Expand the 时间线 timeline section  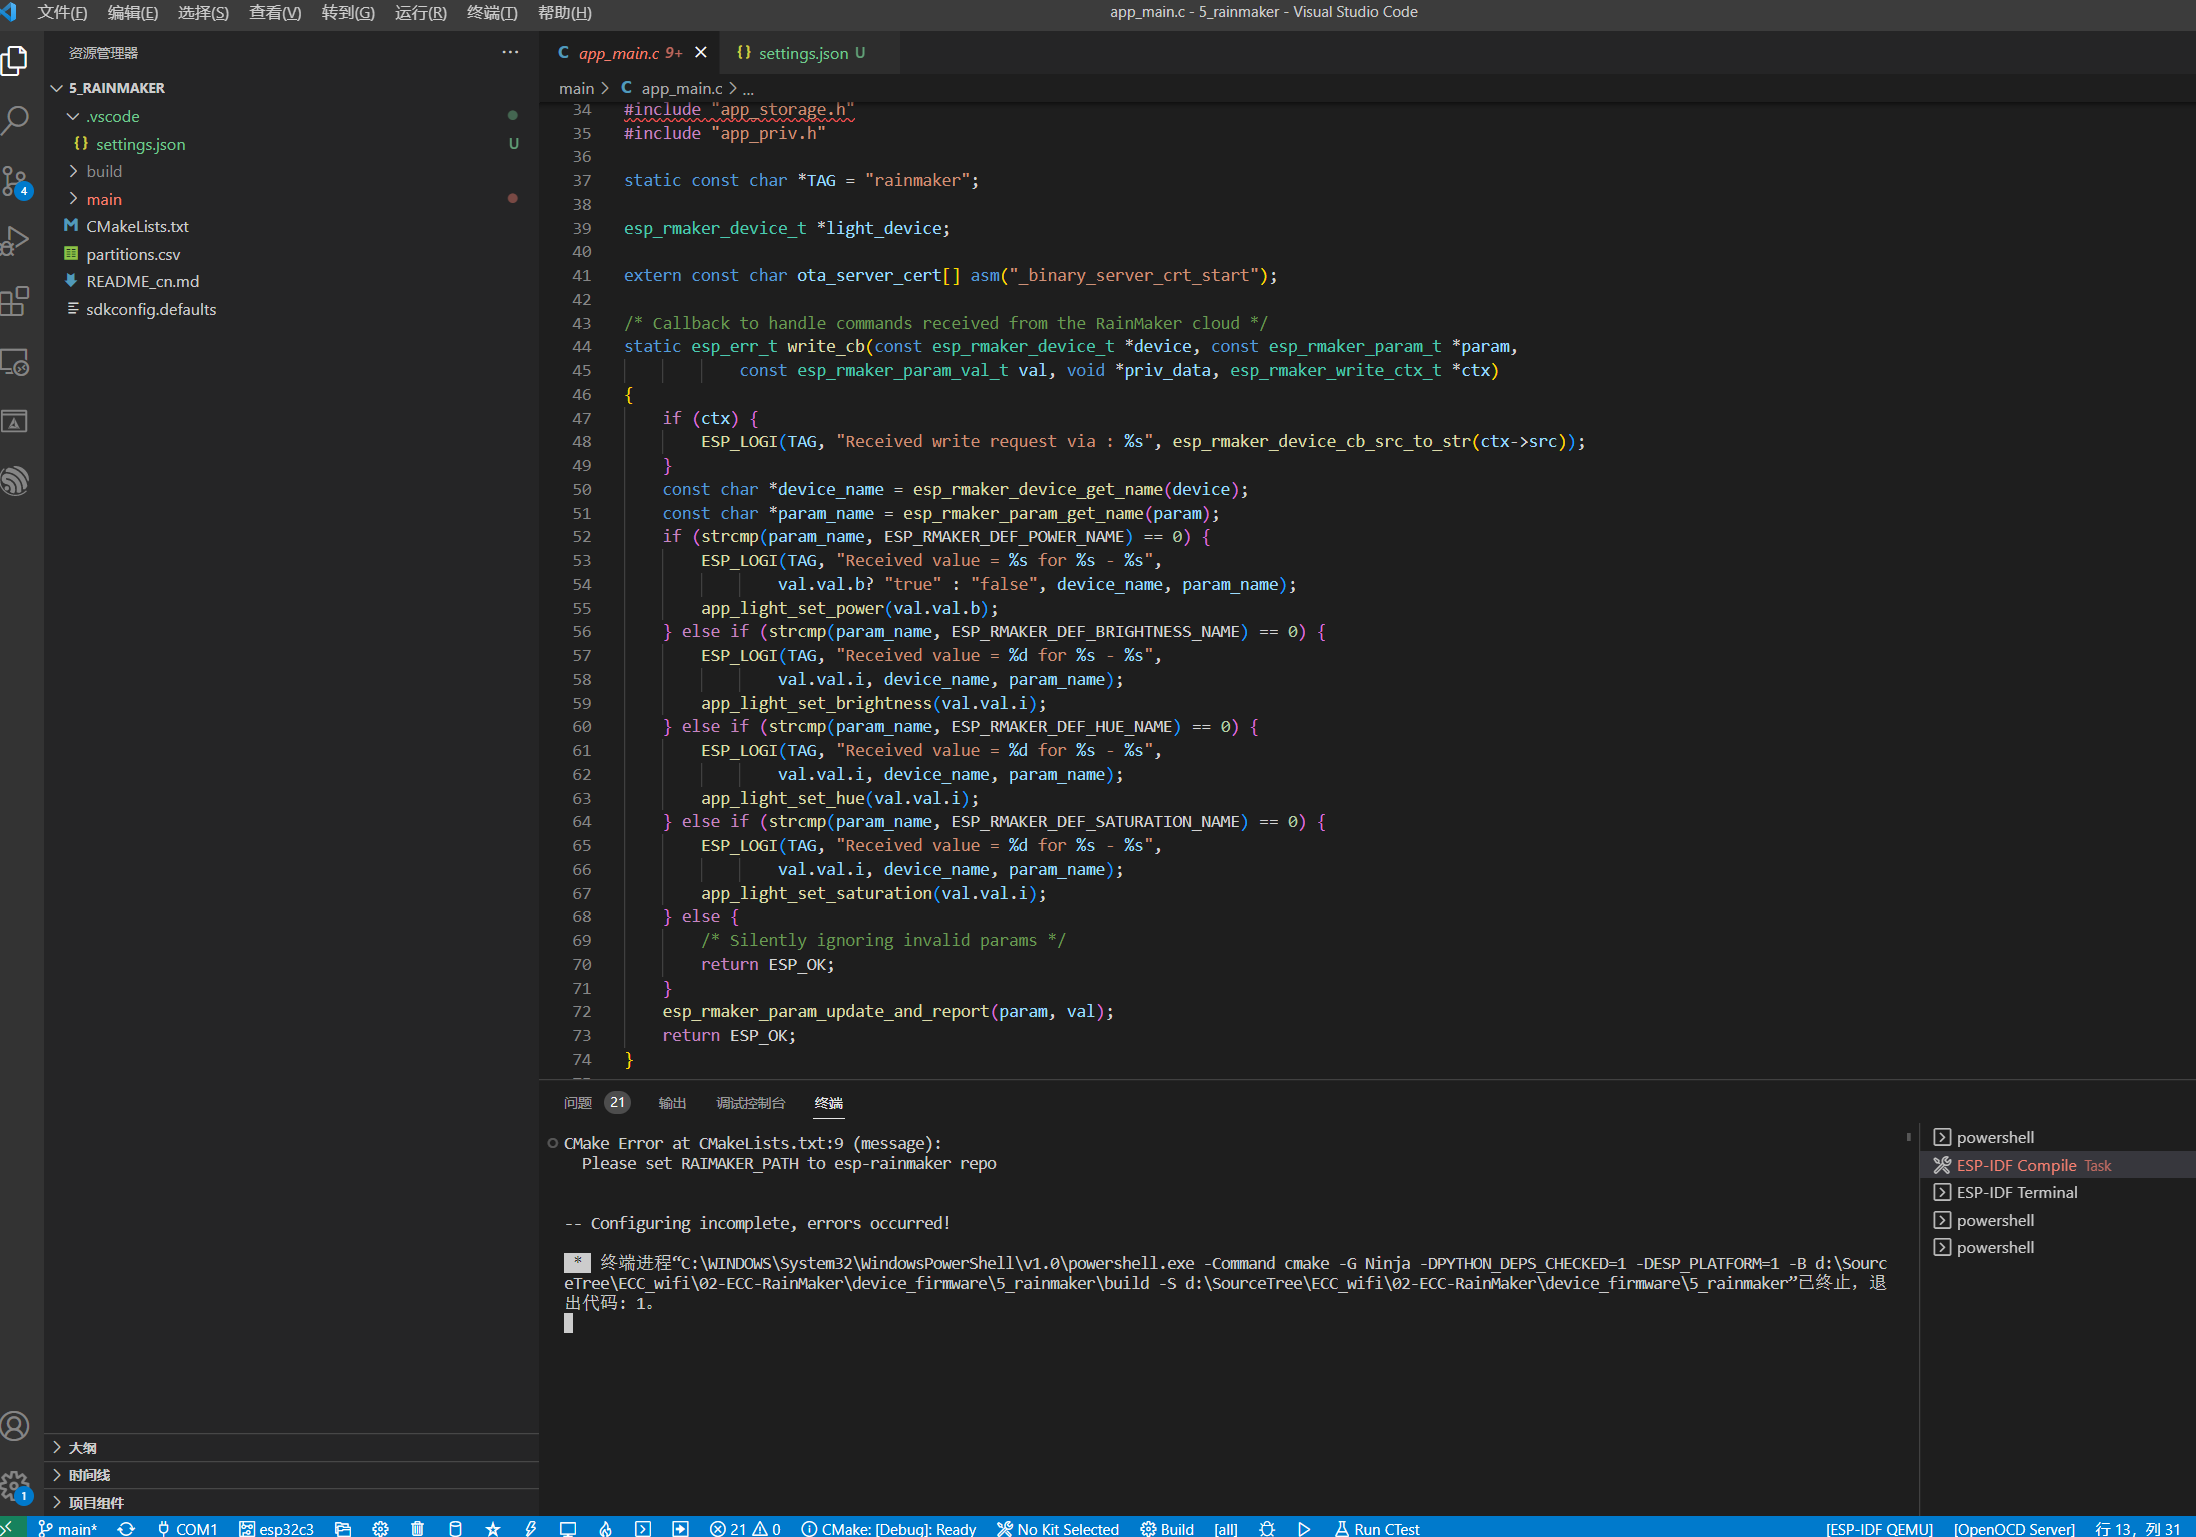(291, 1474)
